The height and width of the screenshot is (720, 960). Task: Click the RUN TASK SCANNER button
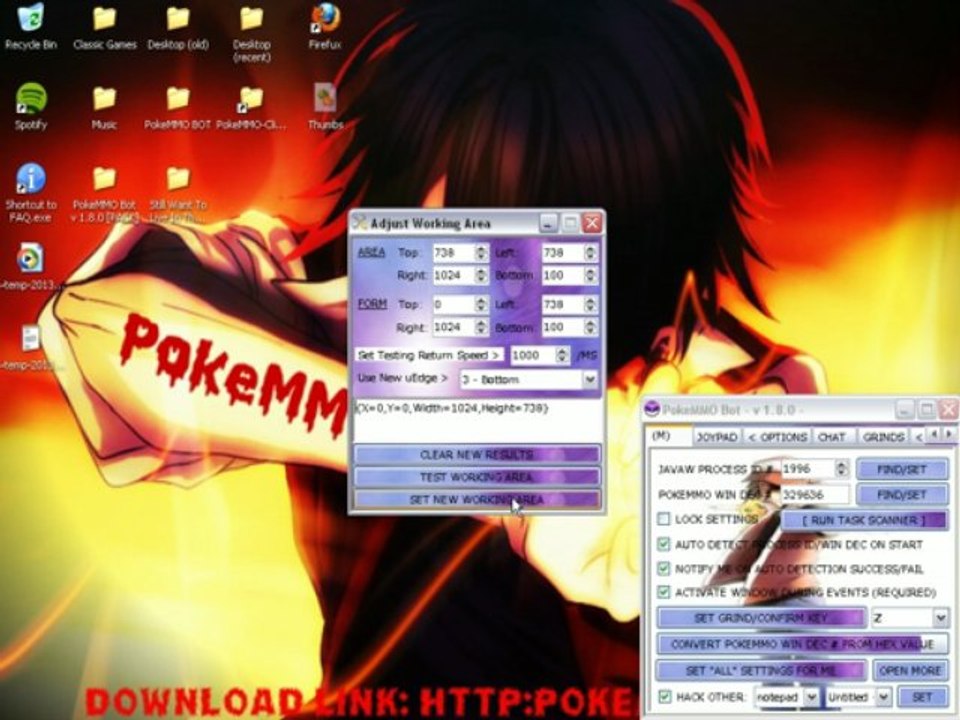coord(864,520)
